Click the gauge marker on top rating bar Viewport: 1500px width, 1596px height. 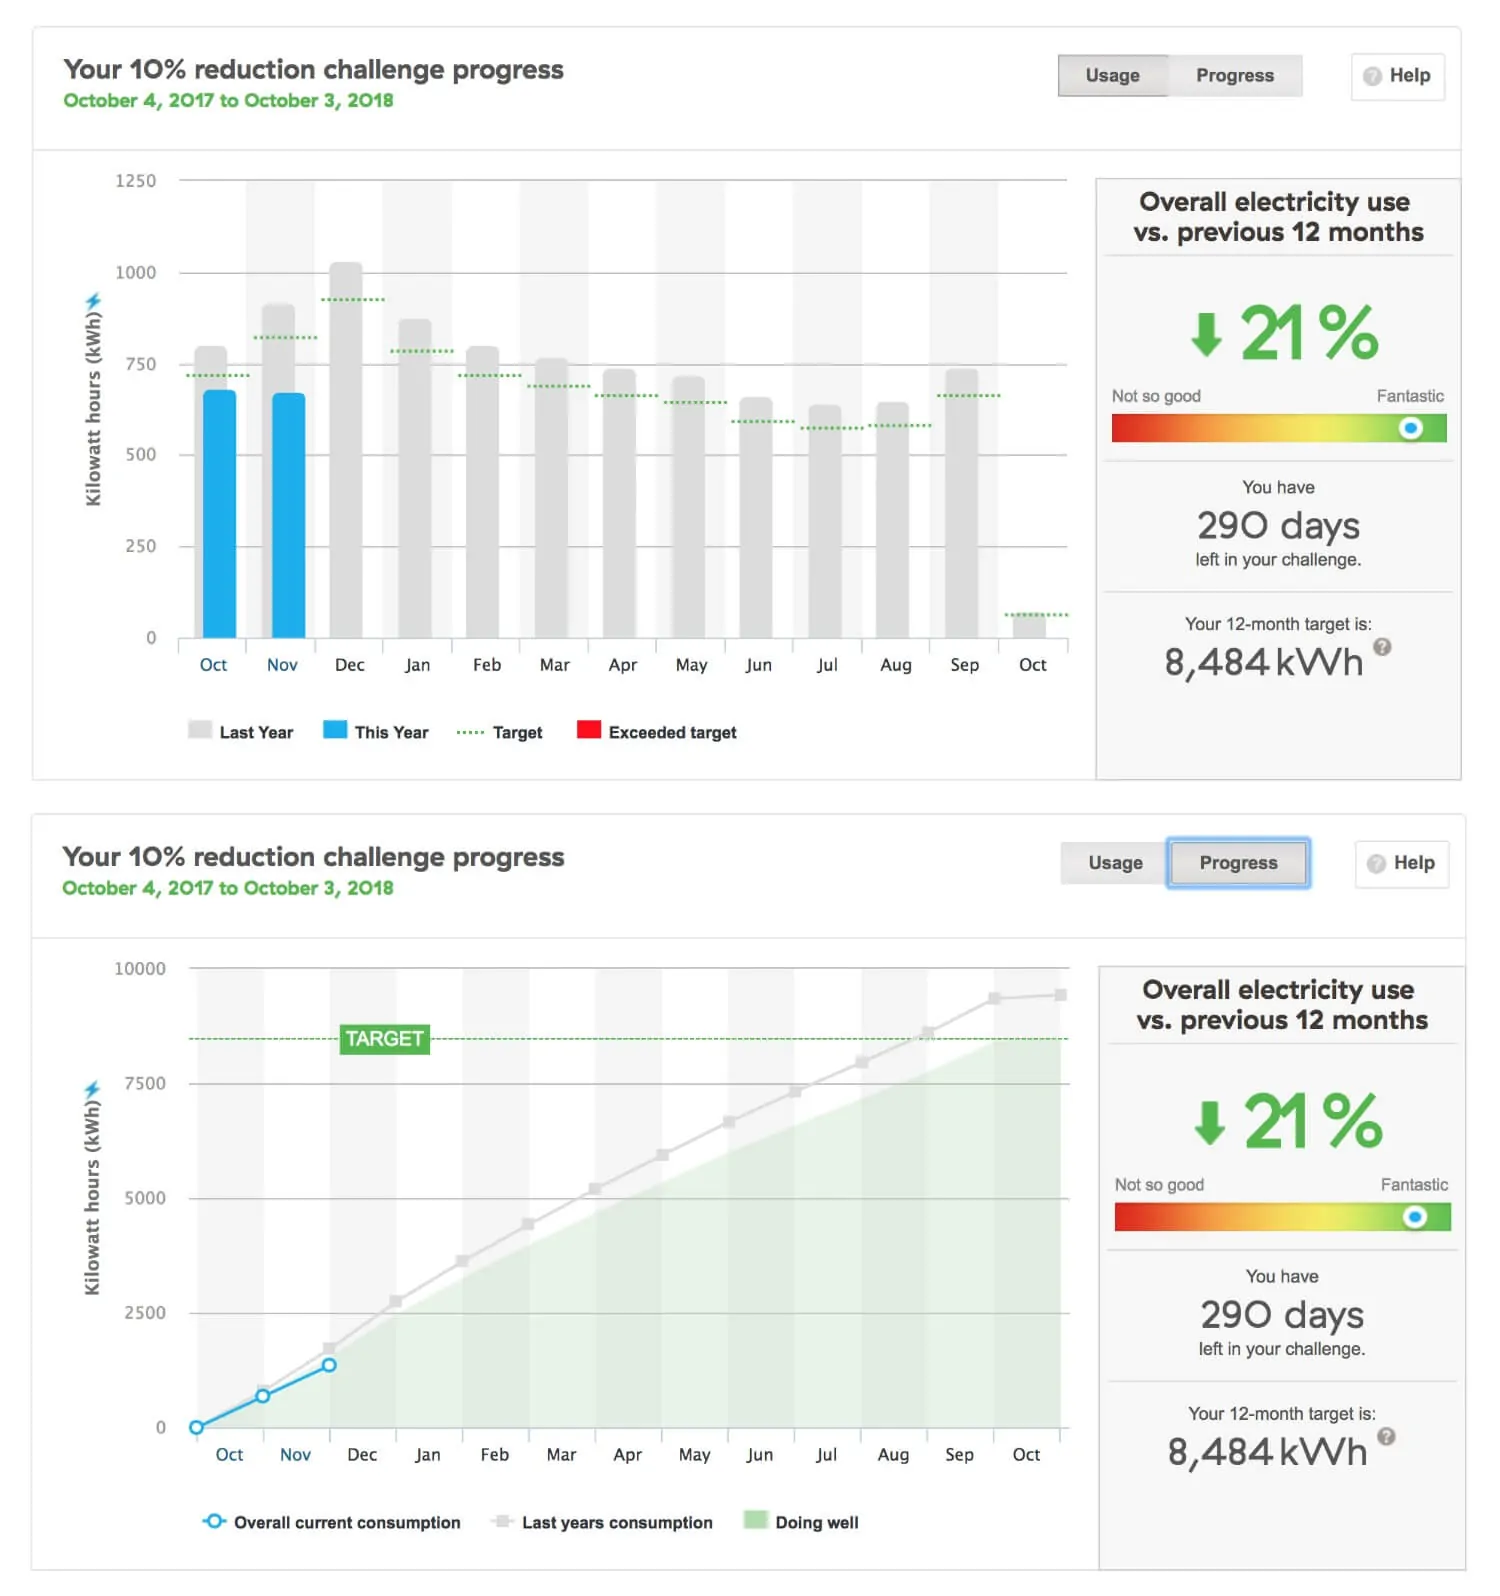pos(1411,428)
